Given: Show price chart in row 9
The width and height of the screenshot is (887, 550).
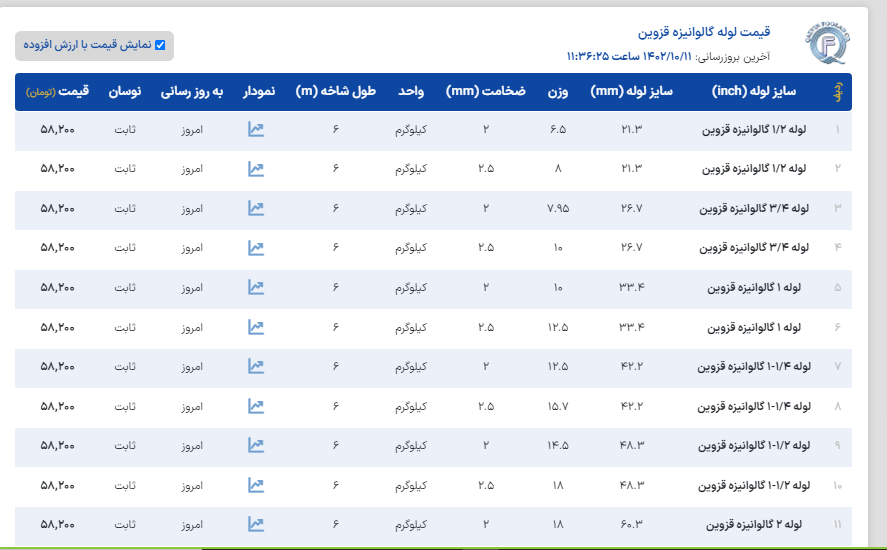Looking at the screenshot, I should point(256,445).
